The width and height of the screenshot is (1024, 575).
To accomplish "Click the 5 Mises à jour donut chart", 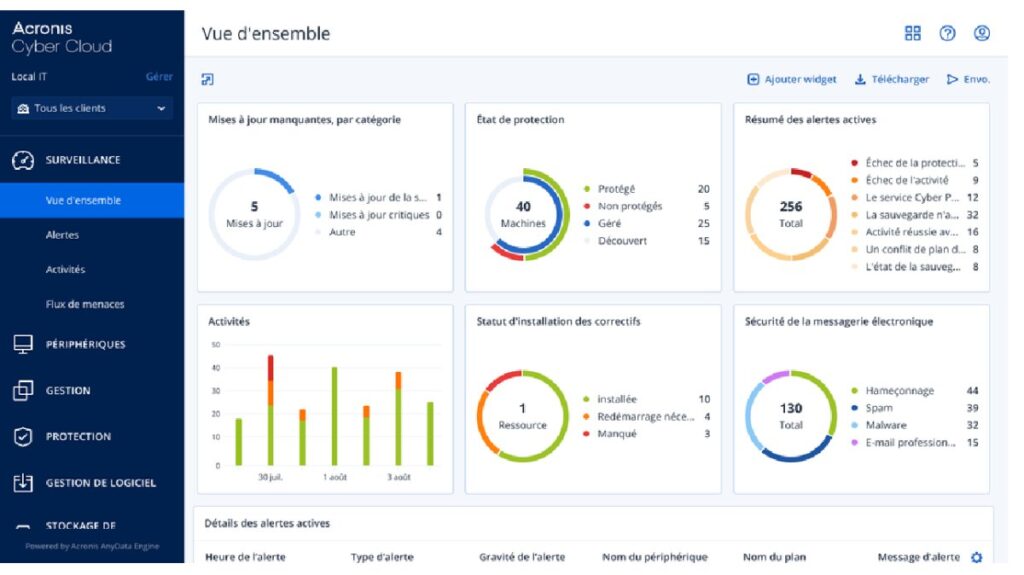I will (254, 214).
